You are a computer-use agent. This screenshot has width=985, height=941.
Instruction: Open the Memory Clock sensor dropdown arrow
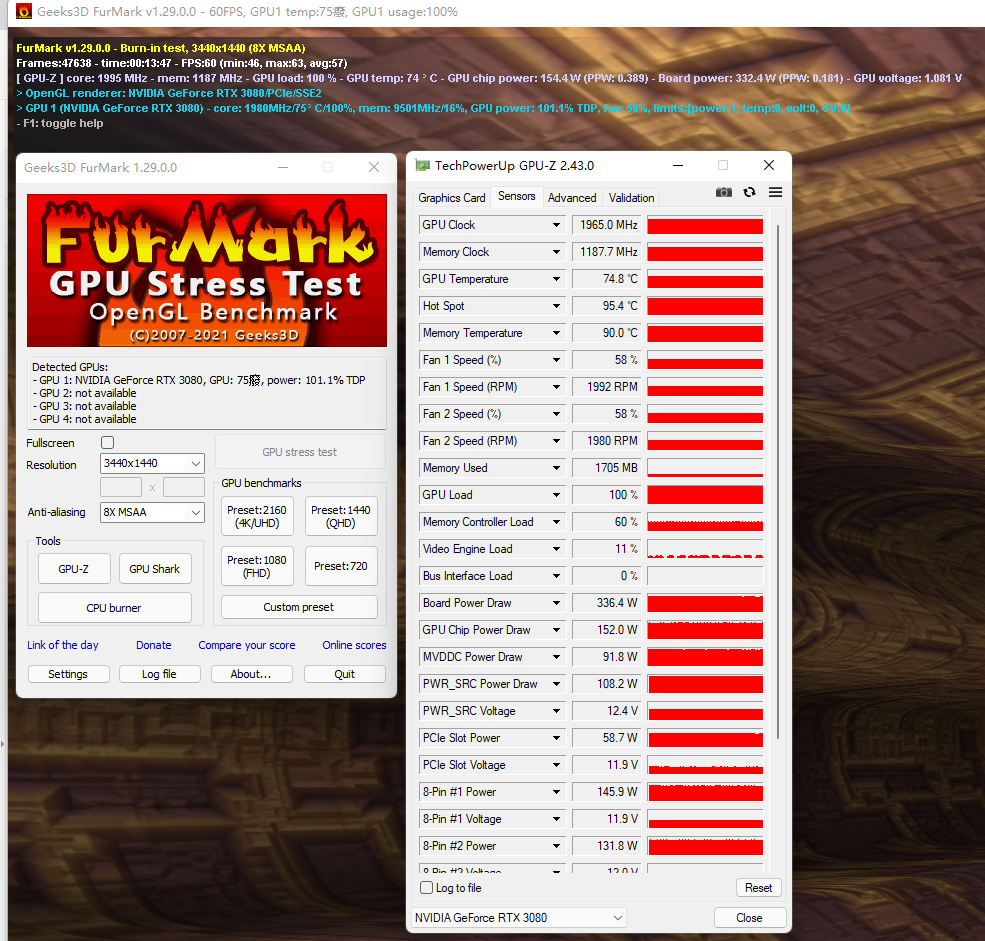click(x=556, y=252)
